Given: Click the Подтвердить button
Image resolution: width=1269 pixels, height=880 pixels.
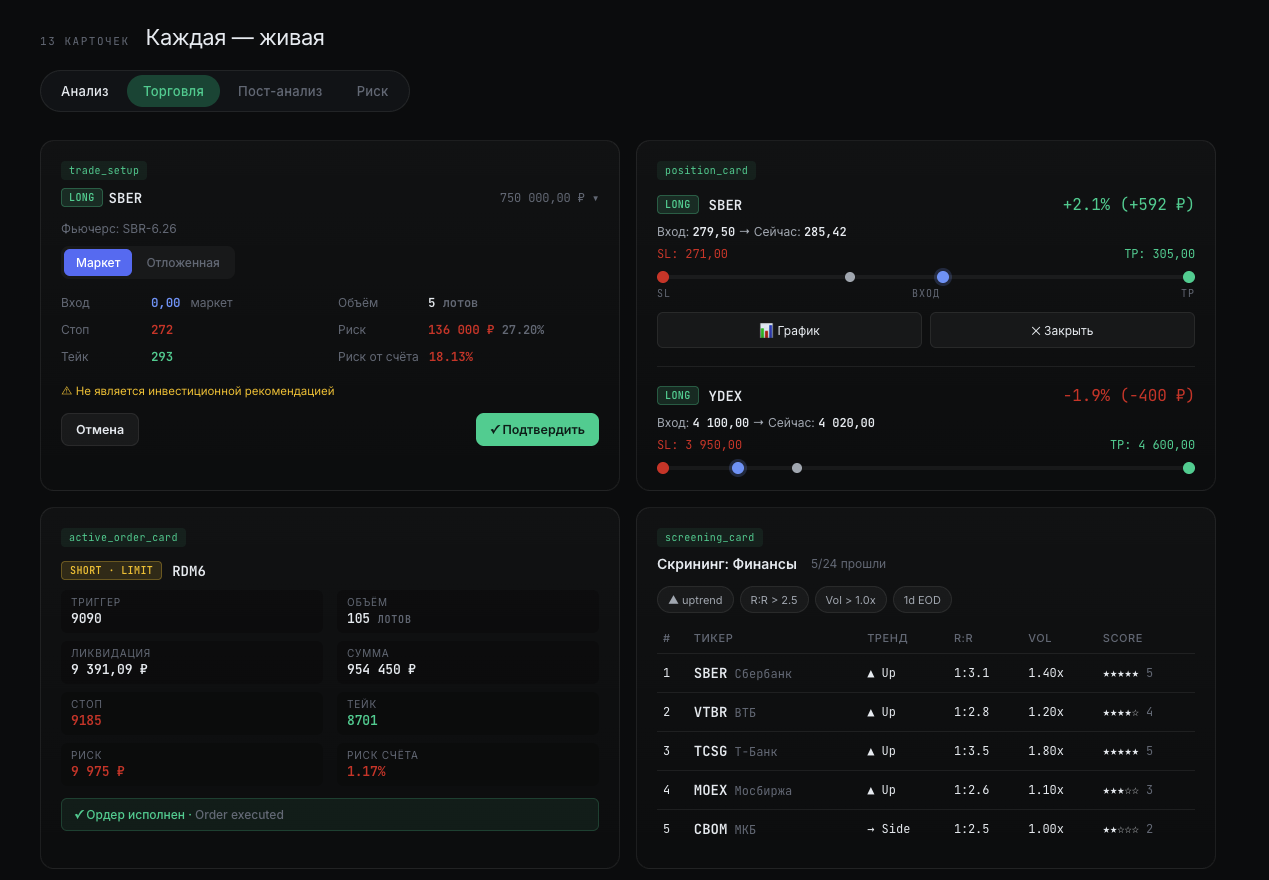Looking at the screenshot, I should point(537,429).
